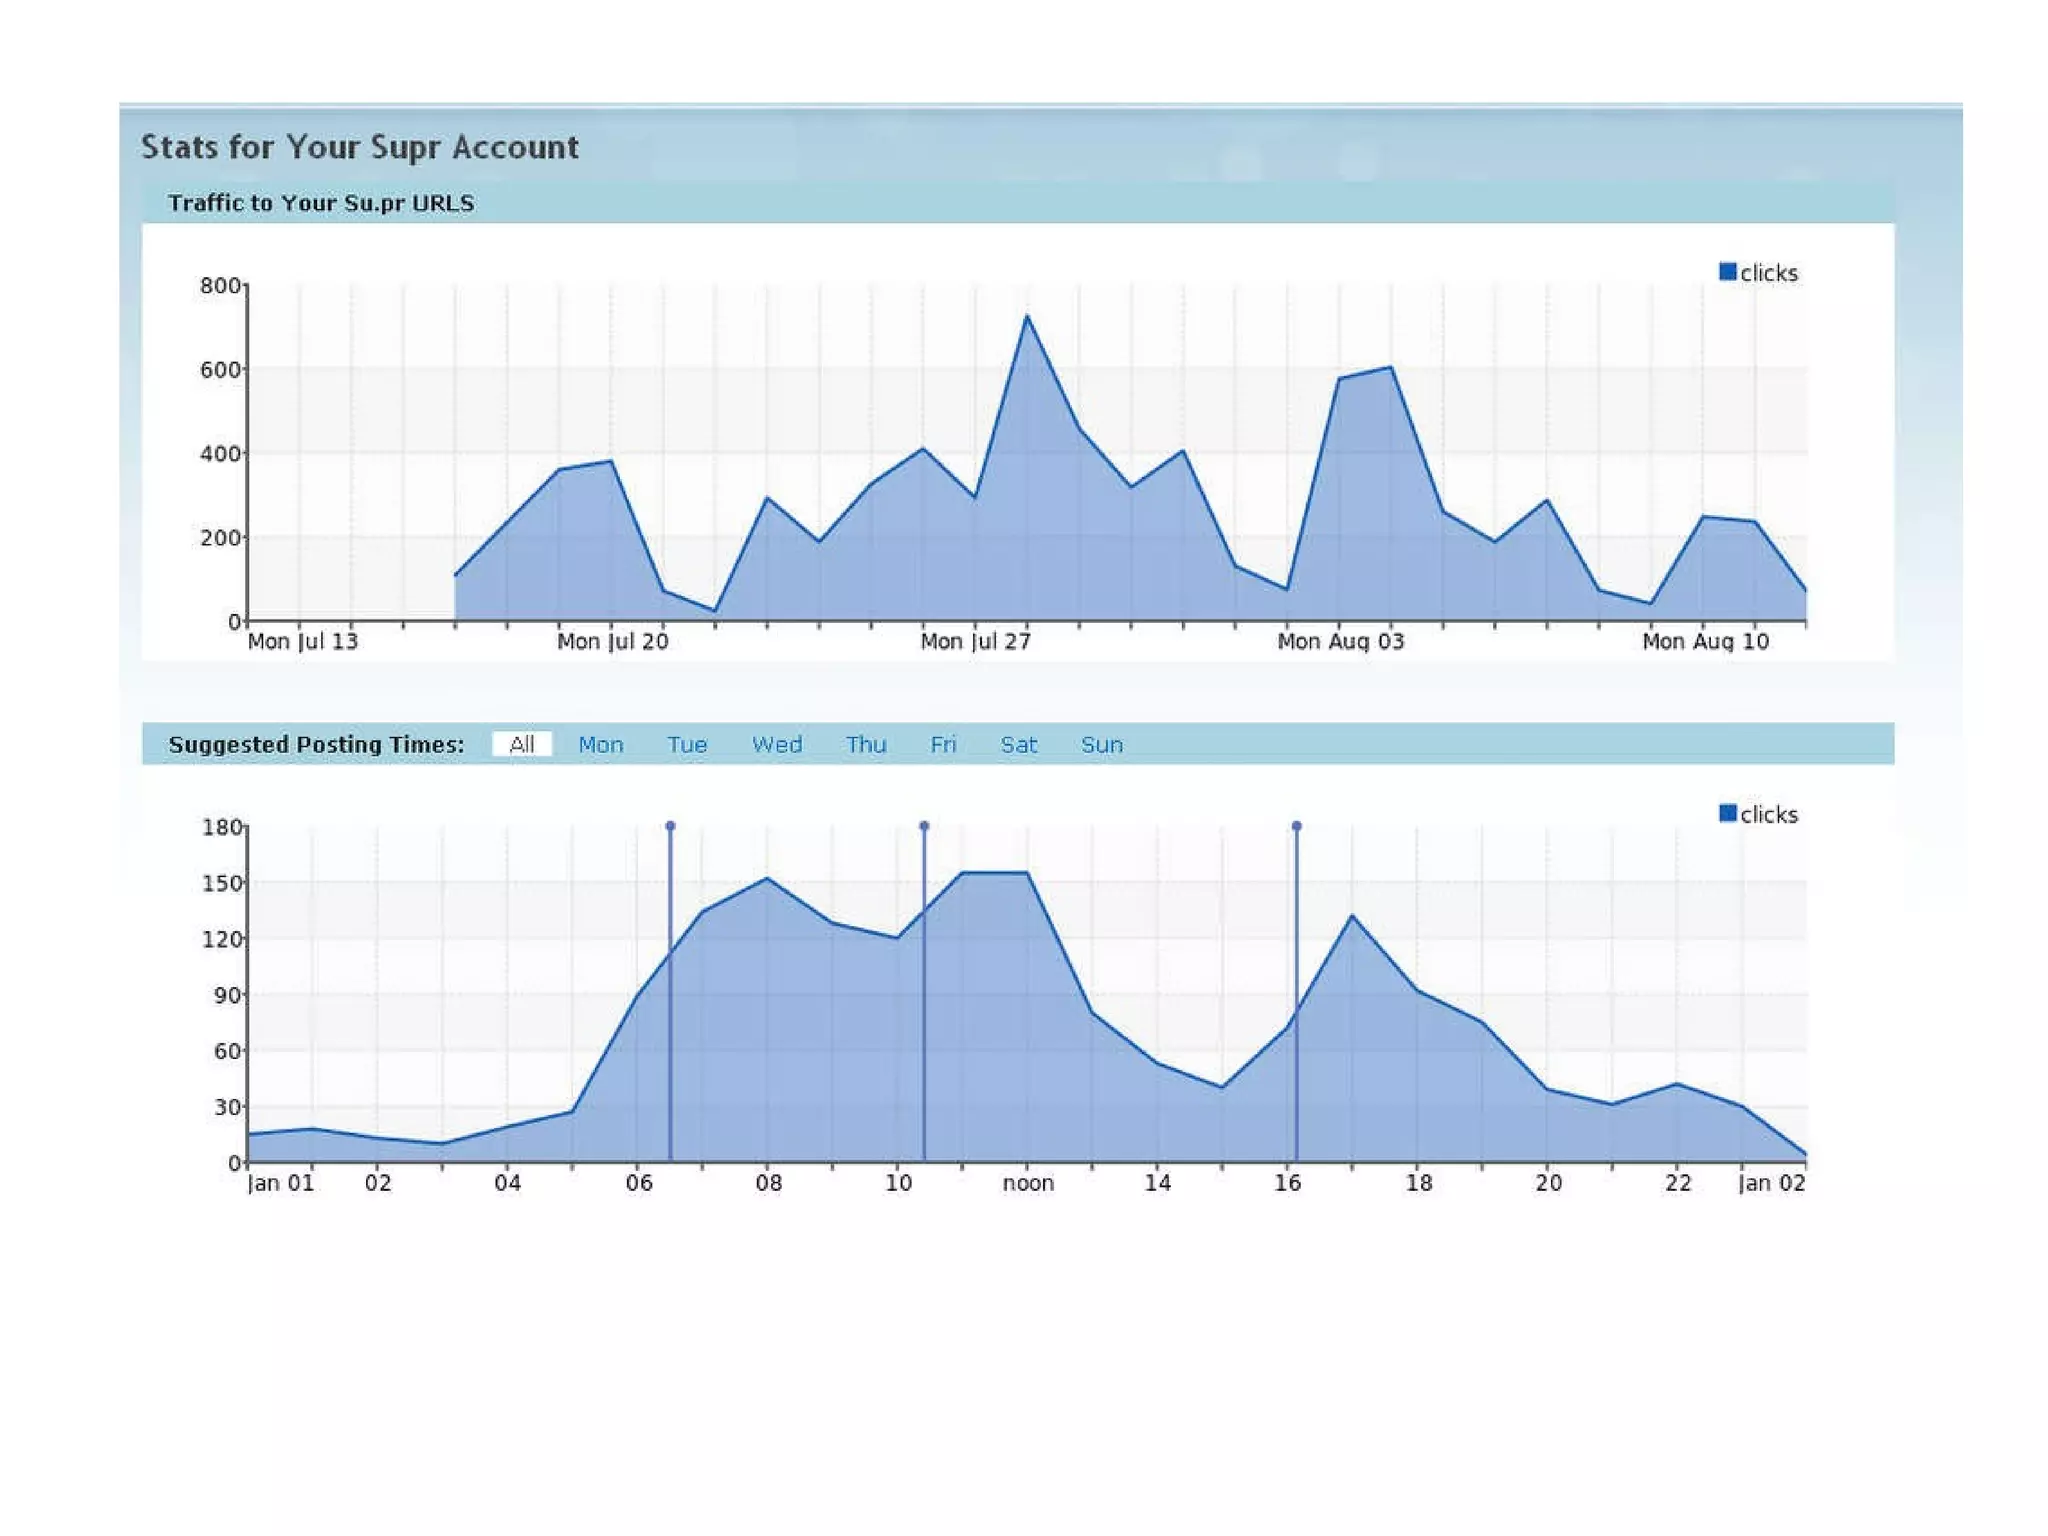
Task: Click the Mon Jul 20 axis label
Action: [x=612, y=641]
